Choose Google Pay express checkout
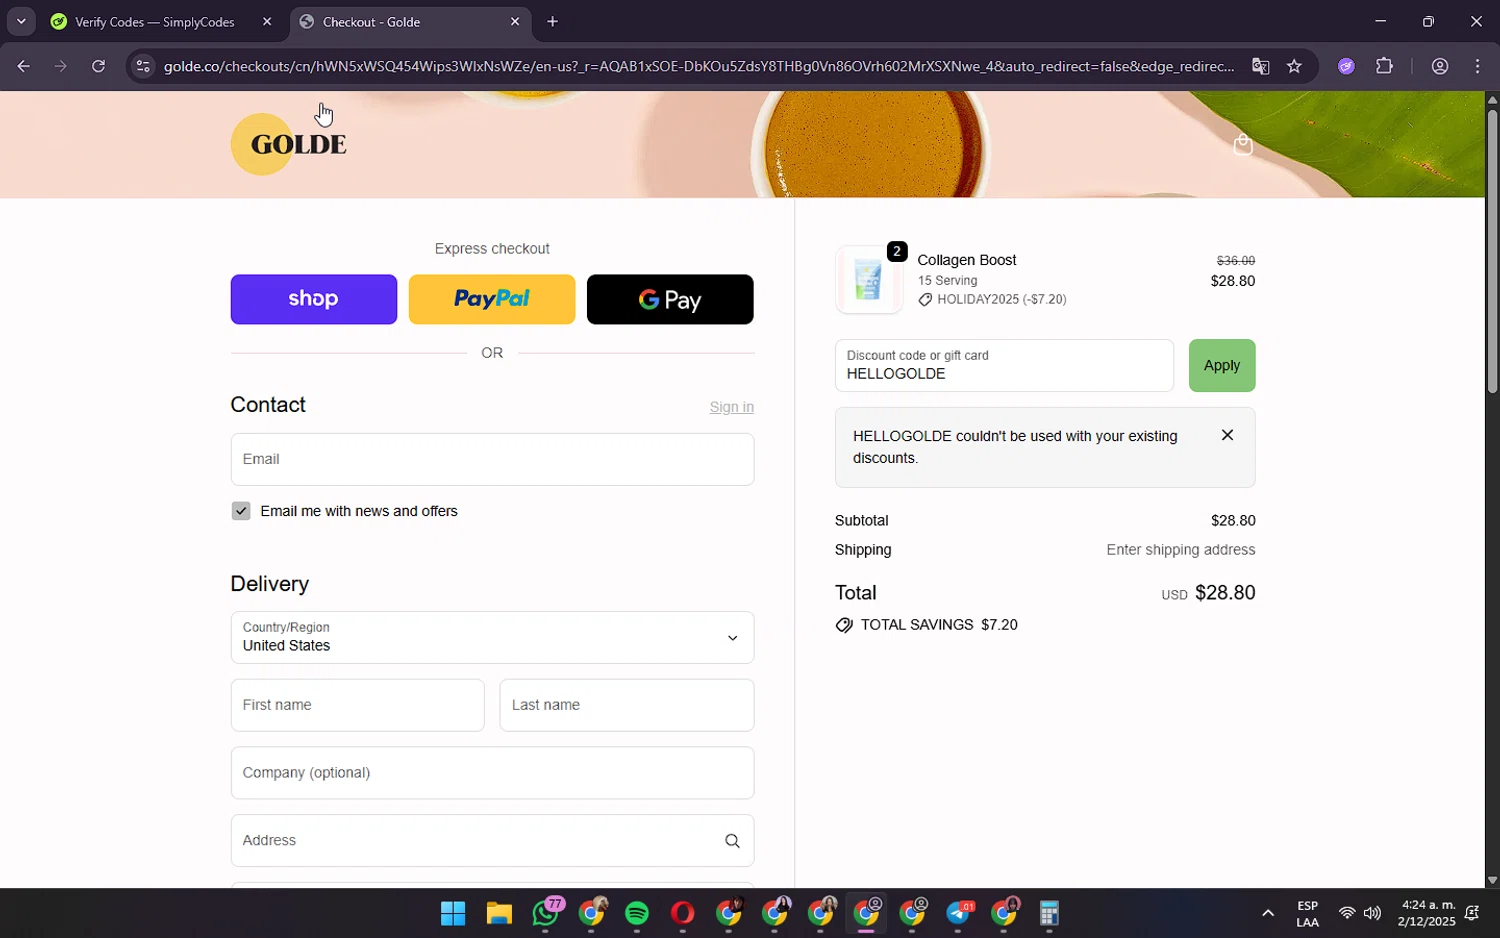This screenshot has width=1500, height=938. [x=670, y=299]
